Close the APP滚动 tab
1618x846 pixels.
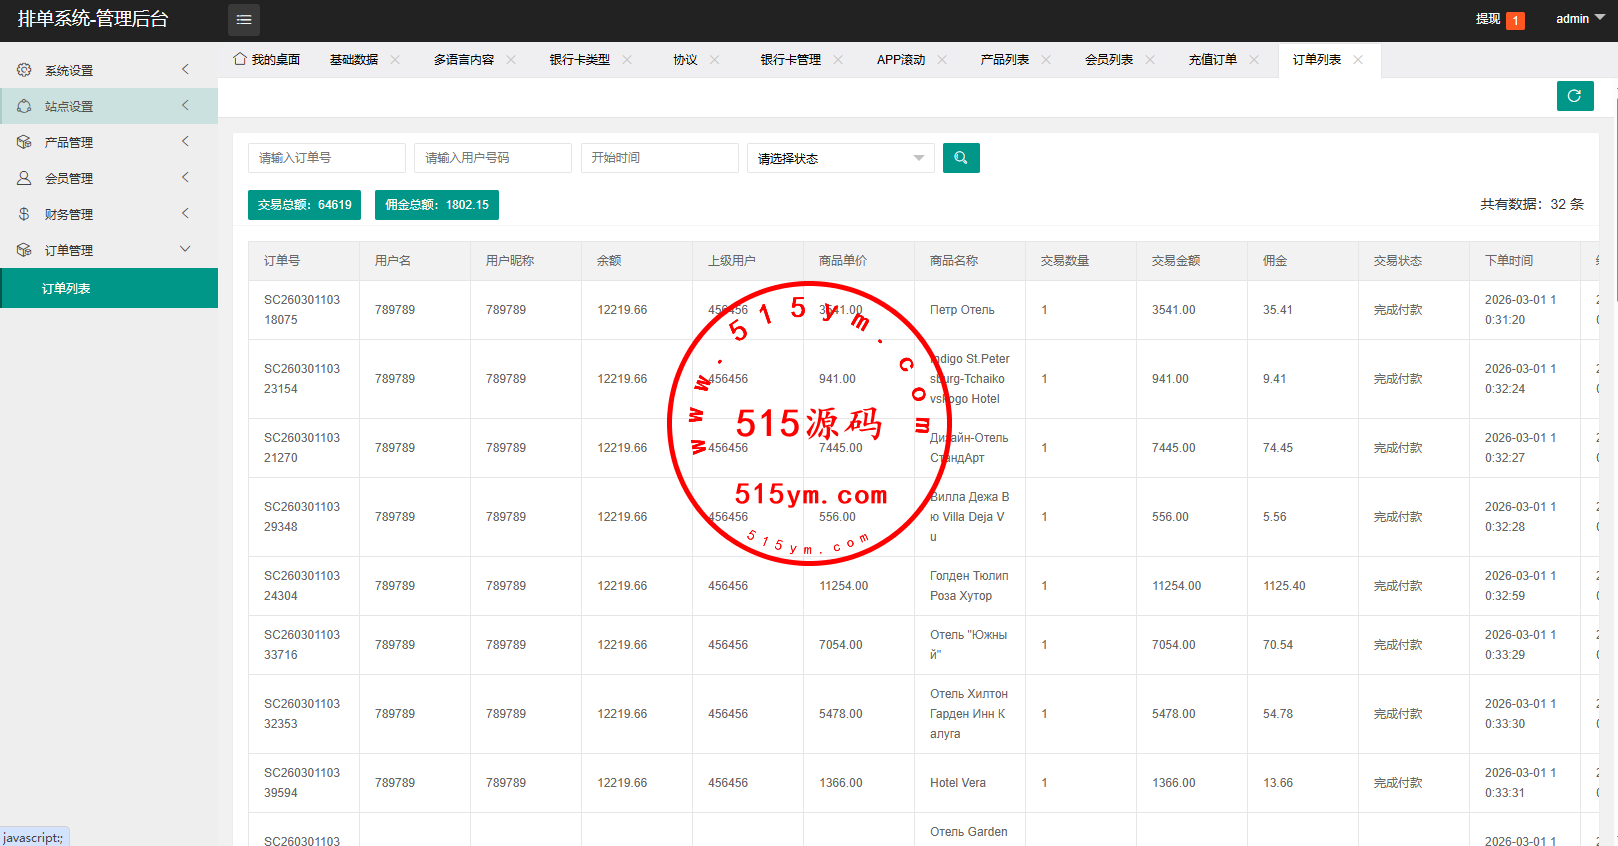942,60
